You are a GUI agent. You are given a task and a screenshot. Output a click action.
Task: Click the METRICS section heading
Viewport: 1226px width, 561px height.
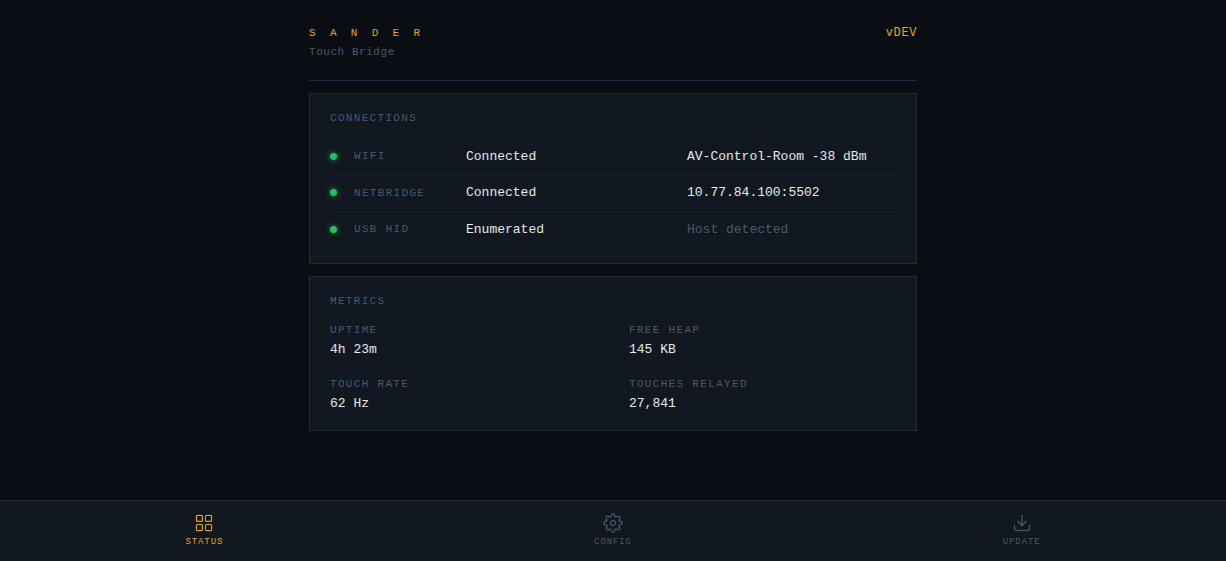(x=357, y=301)
